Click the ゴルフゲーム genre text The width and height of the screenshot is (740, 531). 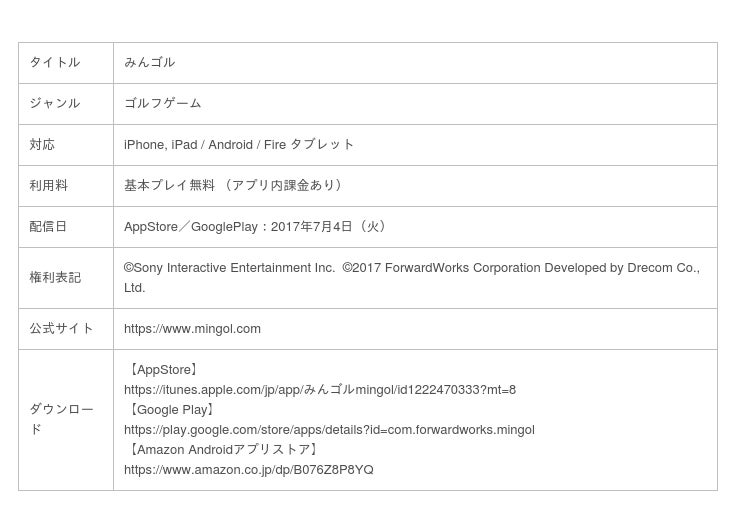coord(163,104)
